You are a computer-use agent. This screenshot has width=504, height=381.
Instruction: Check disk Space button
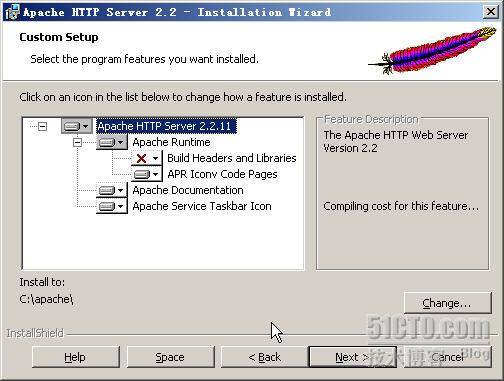point(170,357)
